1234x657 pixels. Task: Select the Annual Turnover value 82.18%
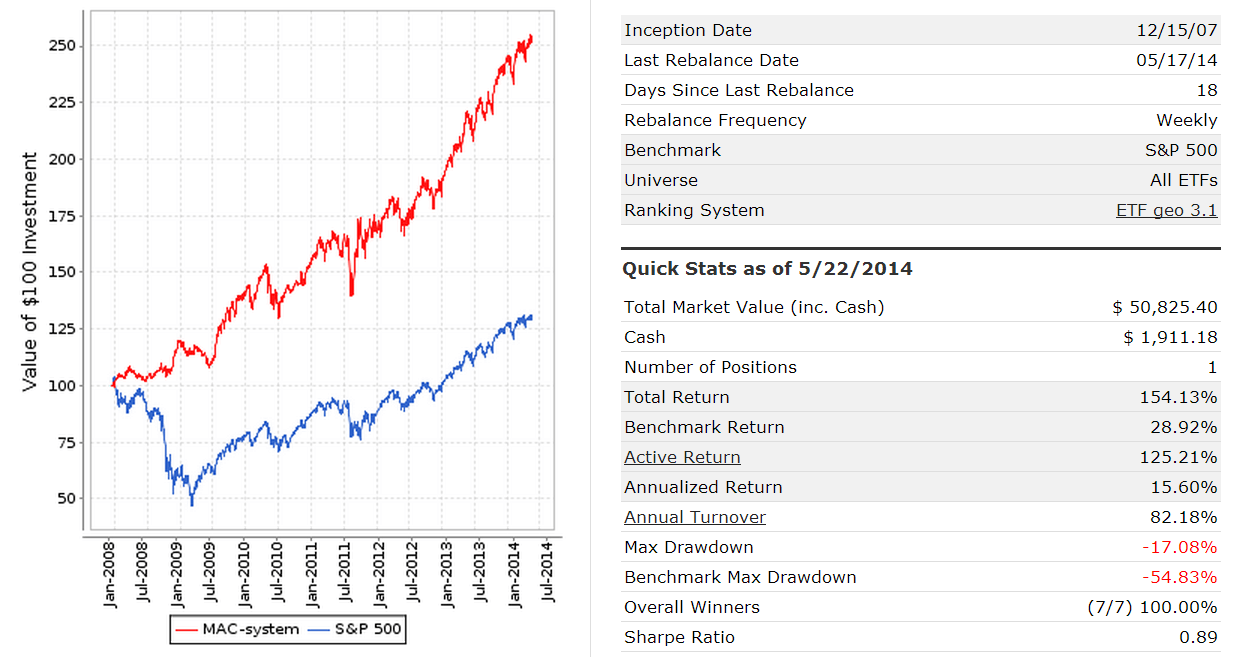(1184, 517)
